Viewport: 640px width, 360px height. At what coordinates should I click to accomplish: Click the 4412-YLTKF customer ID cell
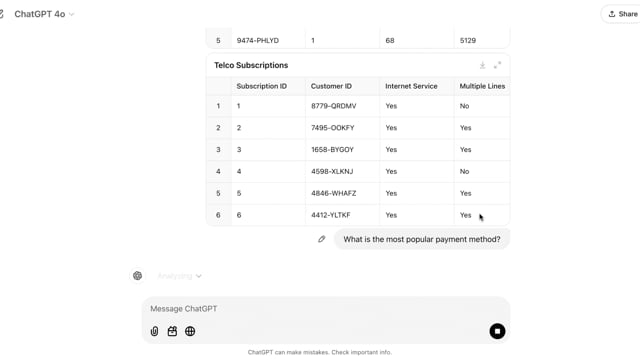pos(331,215)
